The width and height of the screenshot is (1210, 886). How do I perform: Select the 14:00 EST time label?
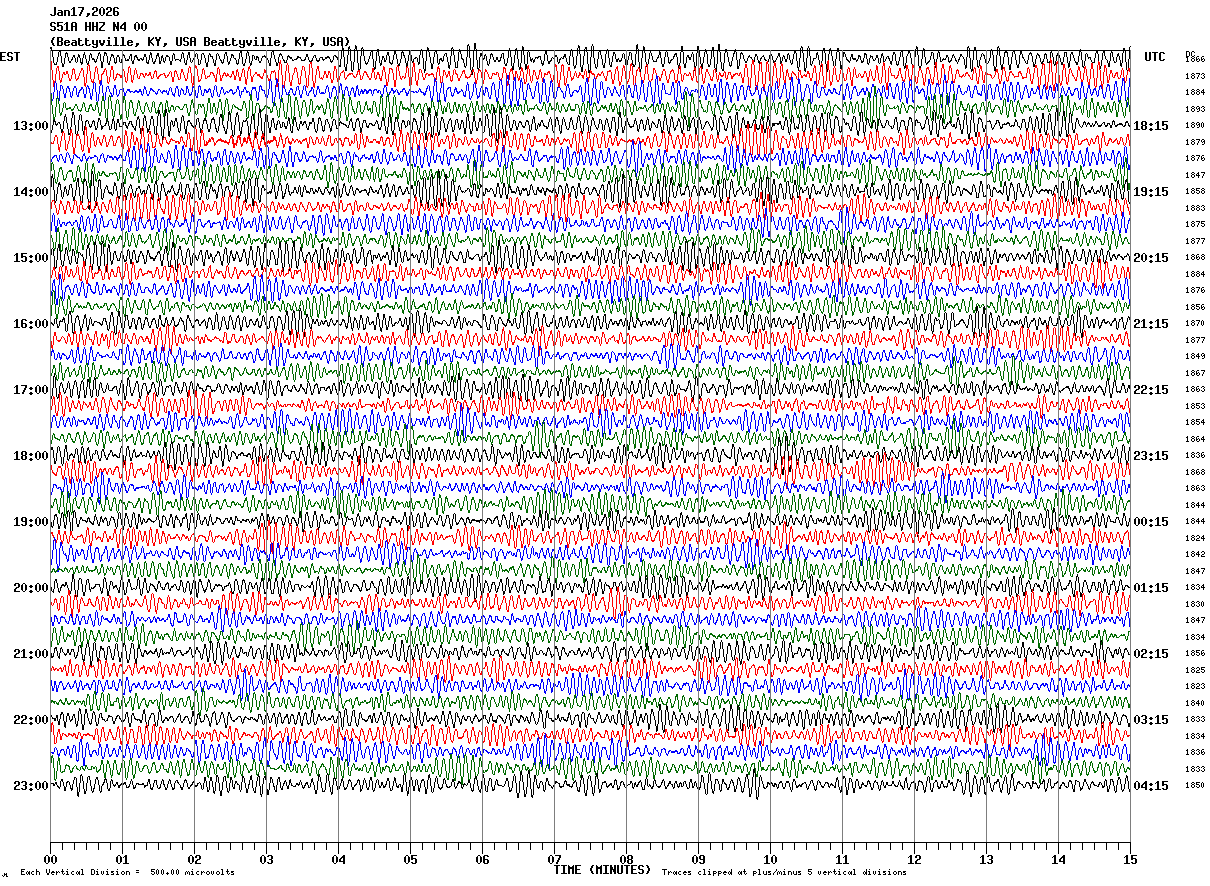tap(30, 192)
